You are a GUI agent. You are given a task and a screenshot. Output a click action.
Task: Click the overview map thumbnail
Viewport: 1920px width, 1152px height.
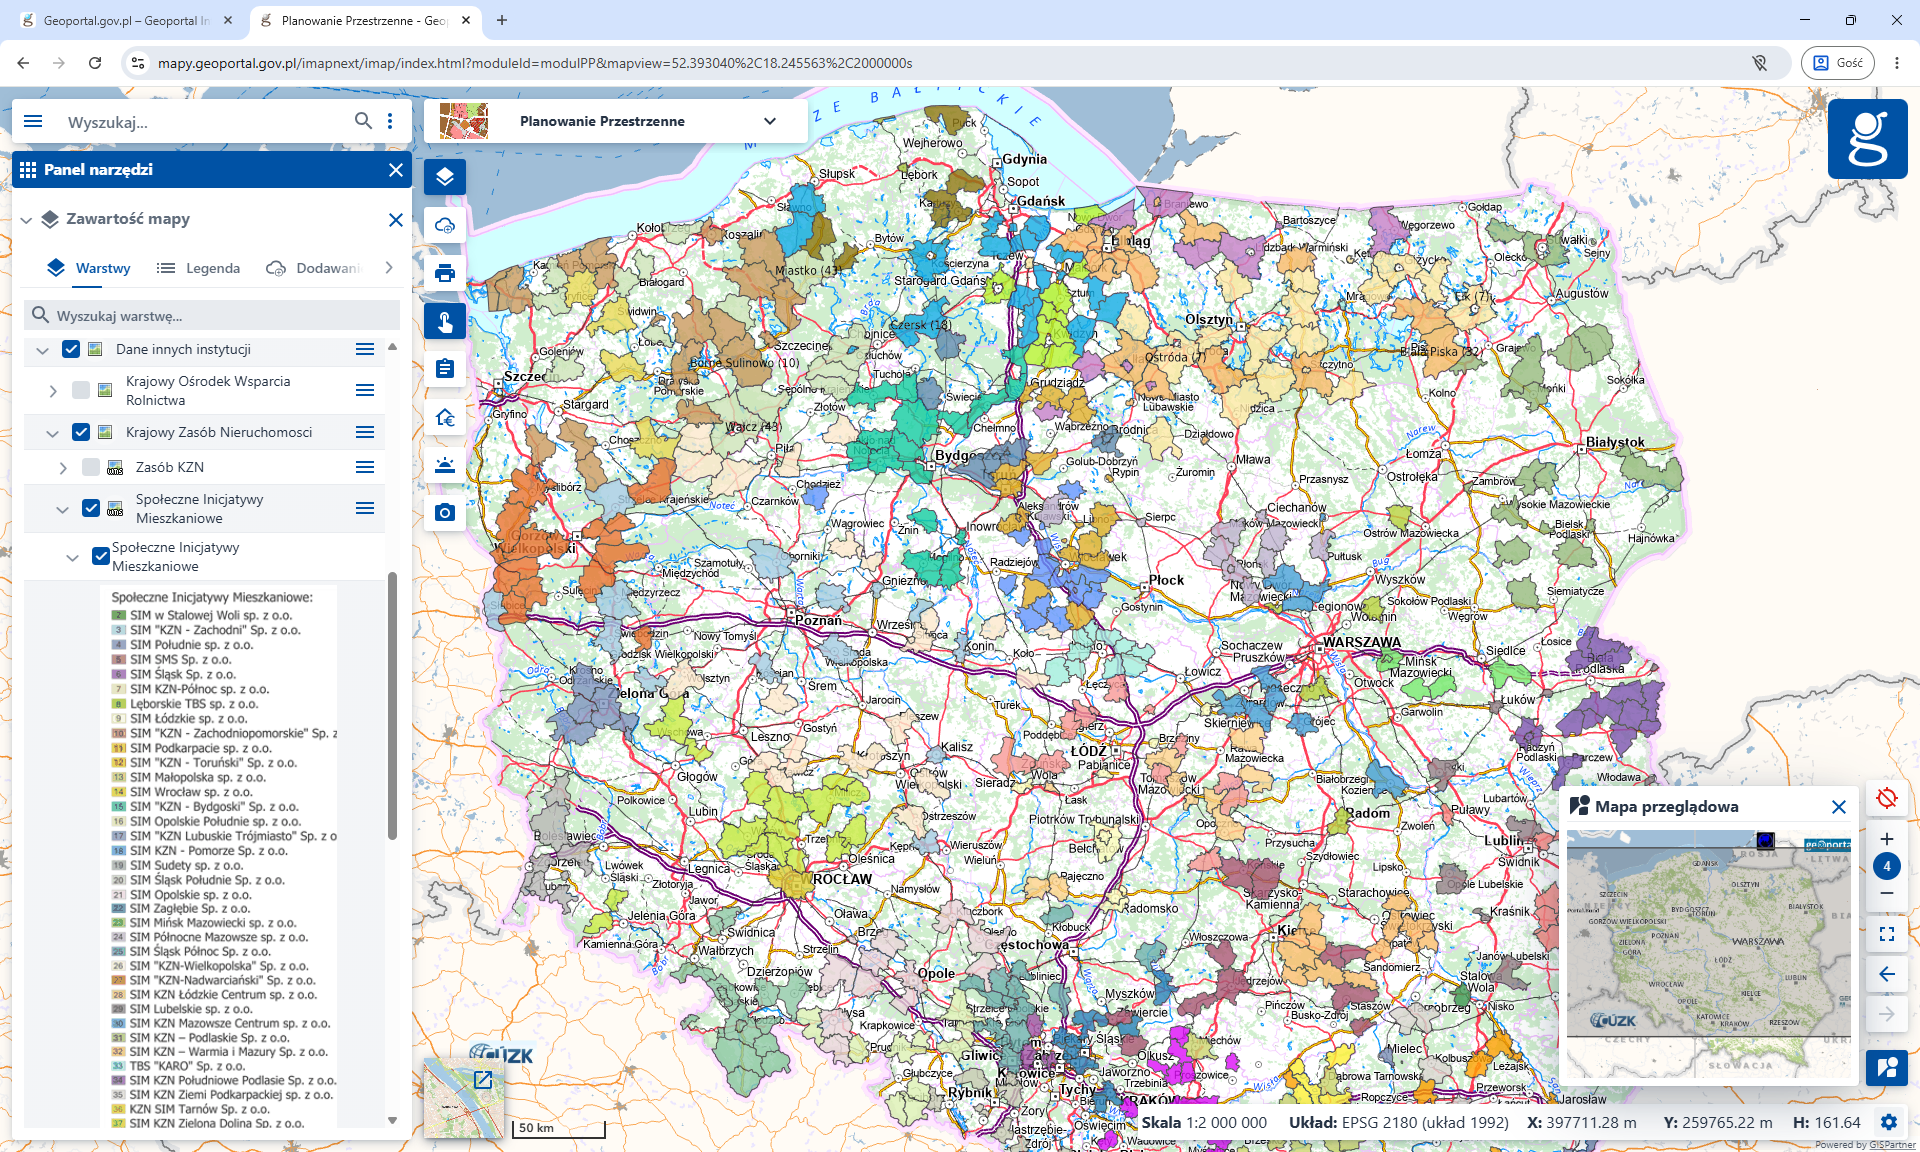click(1709, 953)
